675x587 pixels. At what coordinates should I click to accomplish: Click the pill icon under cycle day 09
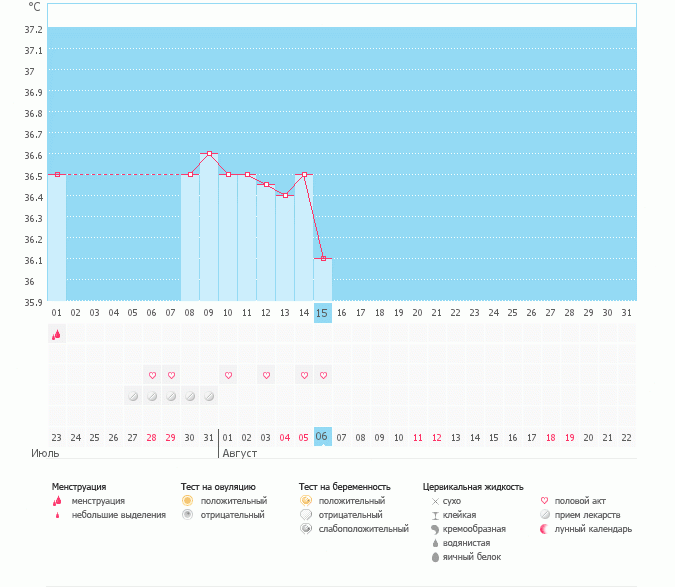click(x=209, y=396)
